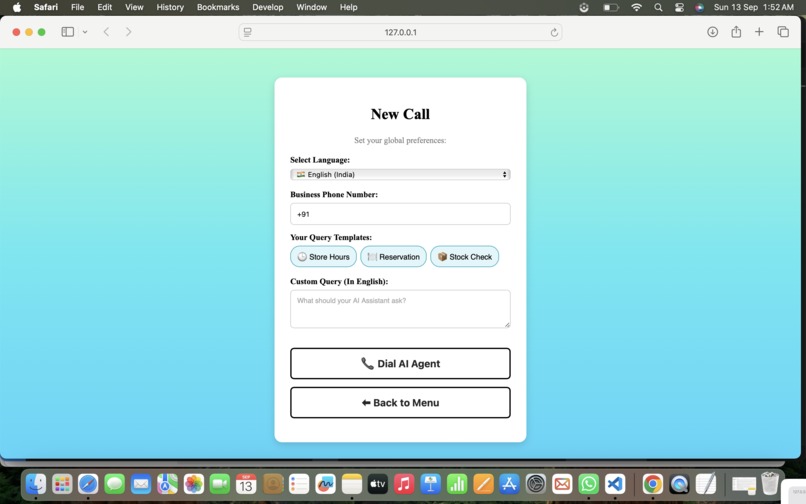Select the Store Hours query template

pos(323,257)
